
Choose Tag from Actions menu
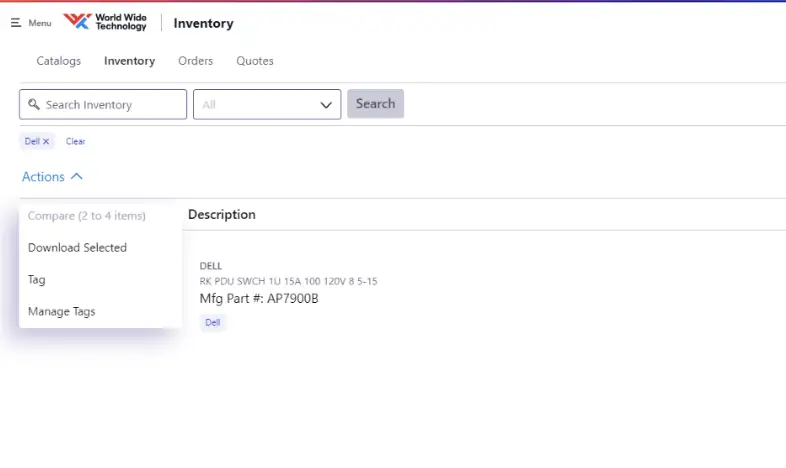pos(37,280)
